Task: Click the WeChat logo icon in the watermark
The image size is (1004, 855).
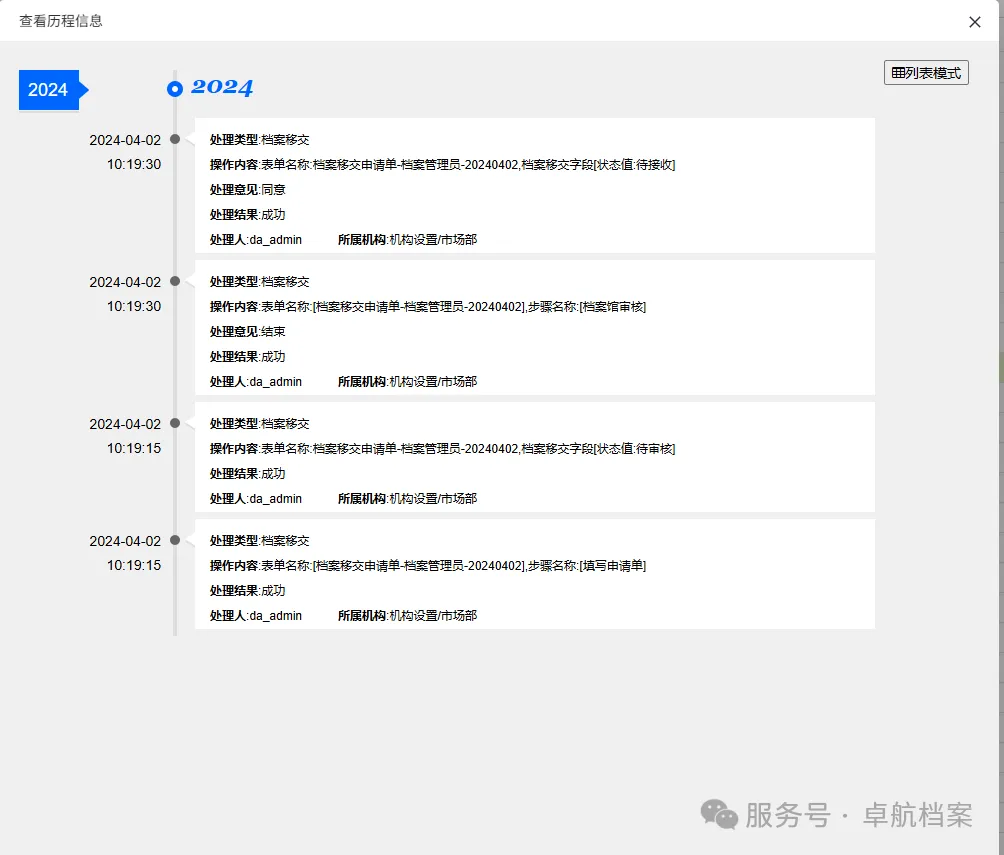Action: pyautogui.click(x=719, y=814)
